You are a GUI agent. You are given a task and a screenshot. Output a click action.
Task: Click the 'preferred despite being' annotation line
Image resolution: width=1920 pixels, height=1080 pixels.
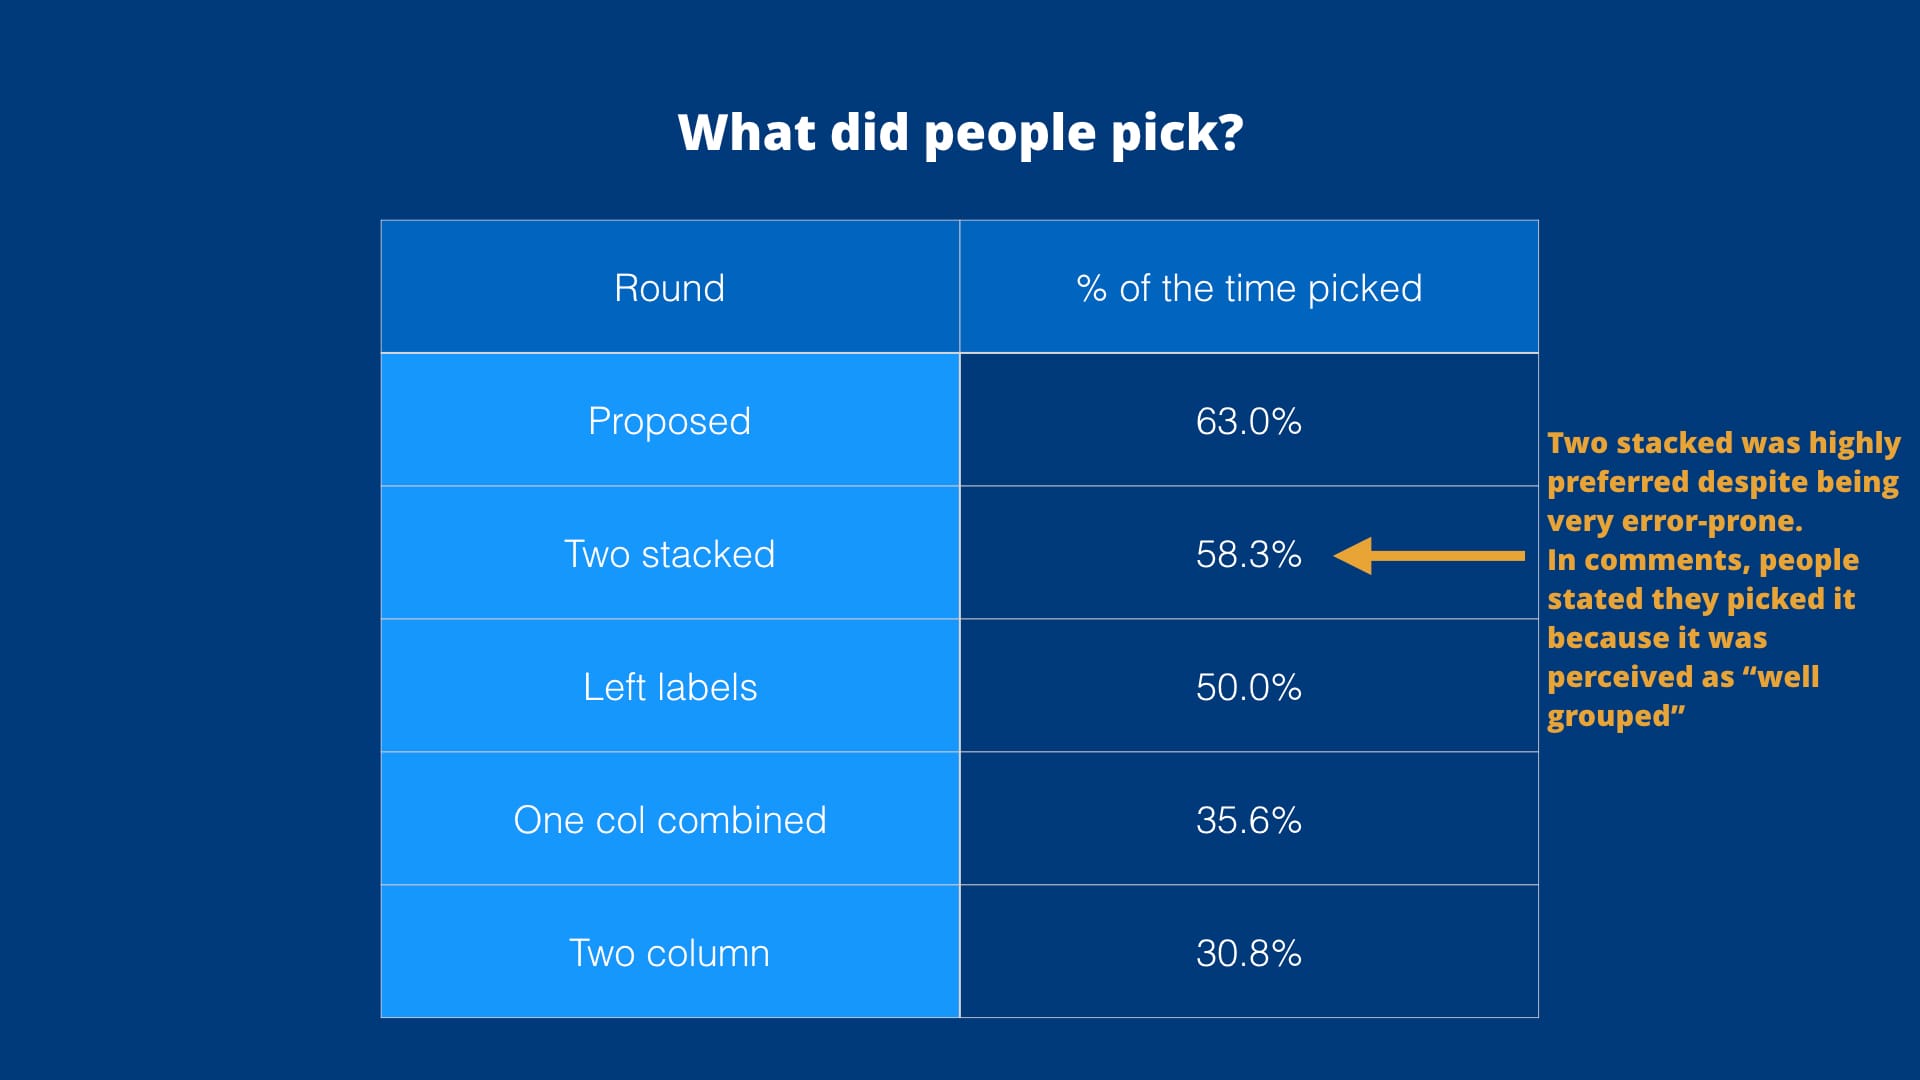[x=1722, y=482]
